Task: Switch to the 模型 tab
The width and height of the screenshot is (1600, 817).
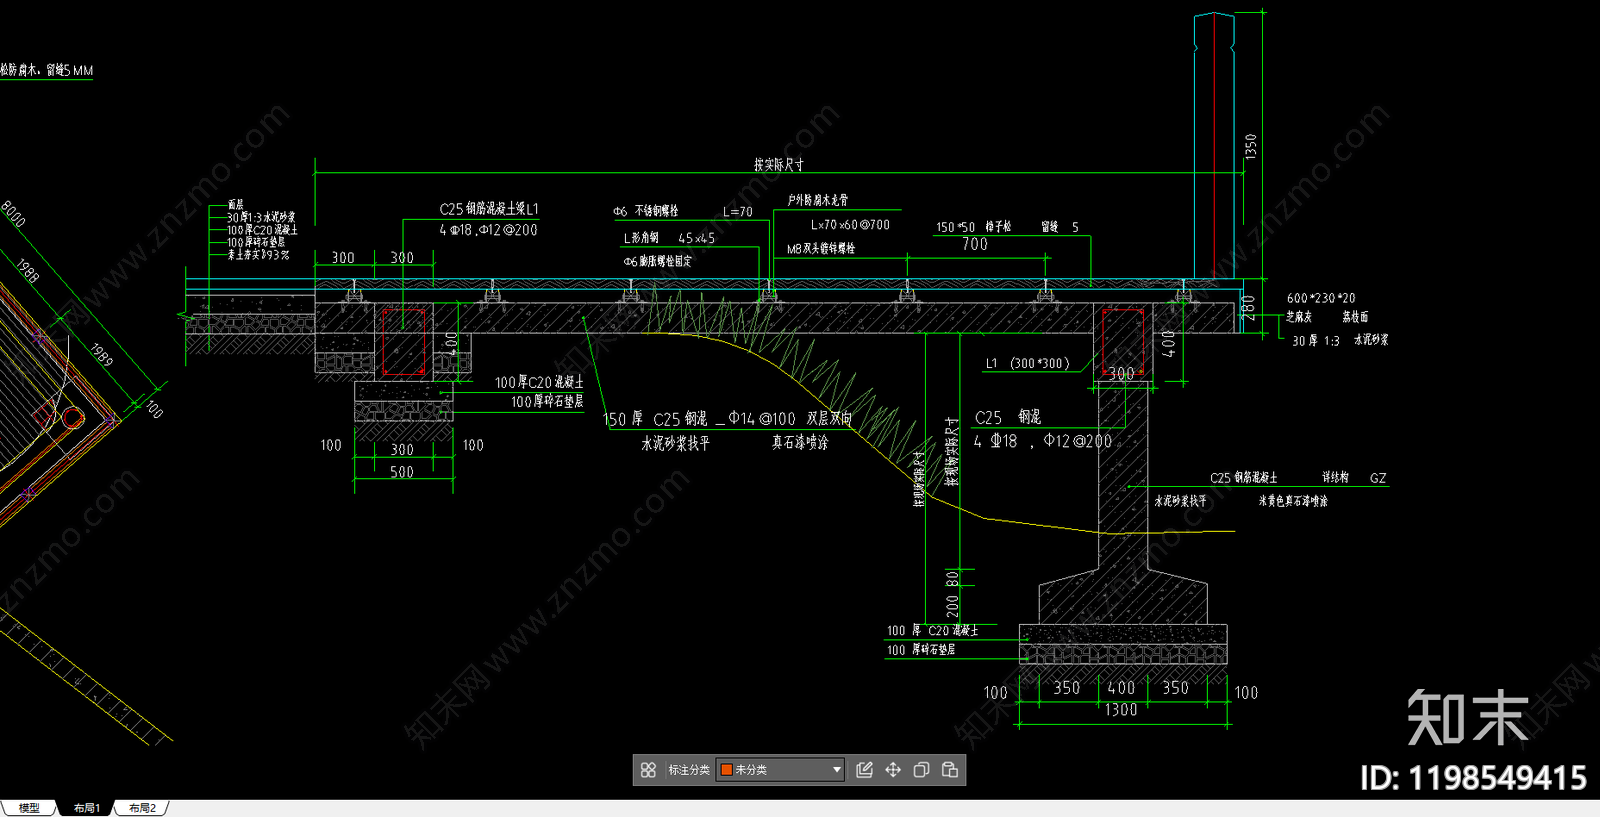Action: click(29, 808)
